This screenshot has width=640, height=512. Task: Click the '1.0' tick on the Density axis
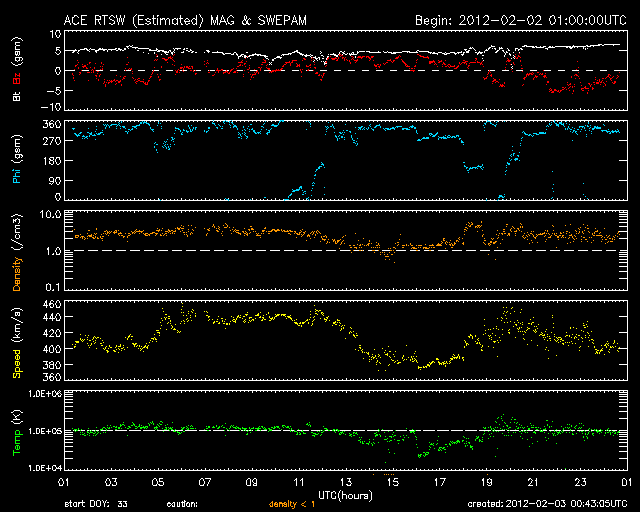pos(53,251)
